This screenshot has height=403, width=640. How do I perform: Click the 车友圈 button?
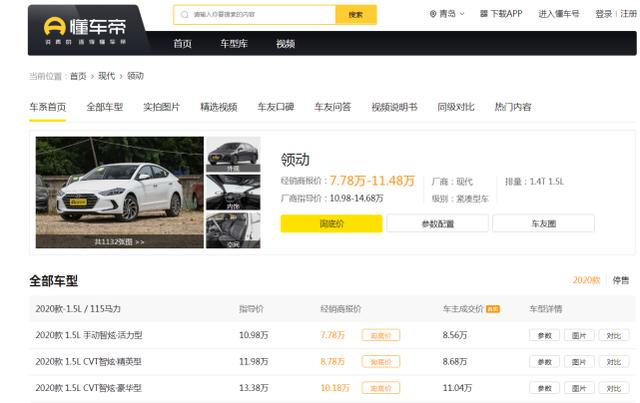point(544,224)
